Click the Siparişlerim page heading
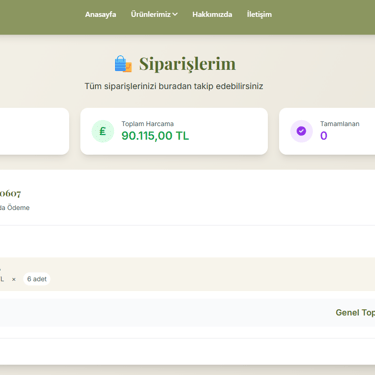This screenshot has height=375, width=375. 187,64
